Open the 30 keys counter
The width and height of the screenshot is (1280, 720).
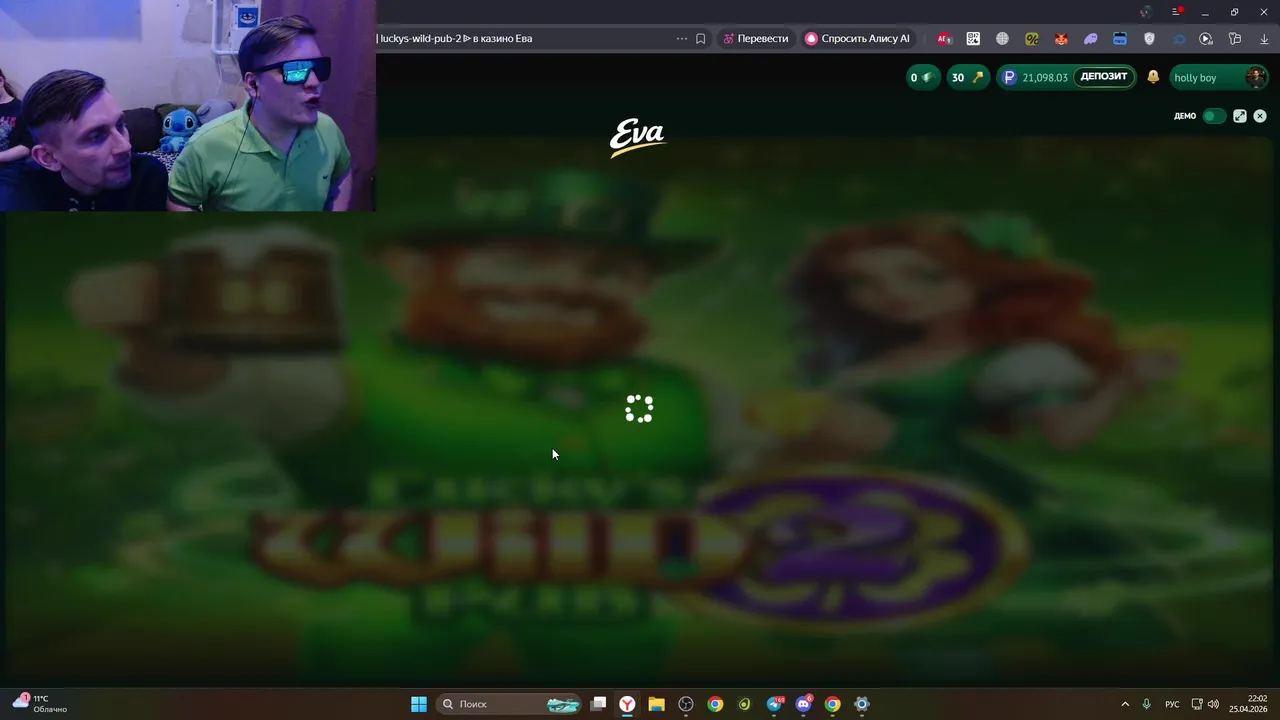pos(967,77)
